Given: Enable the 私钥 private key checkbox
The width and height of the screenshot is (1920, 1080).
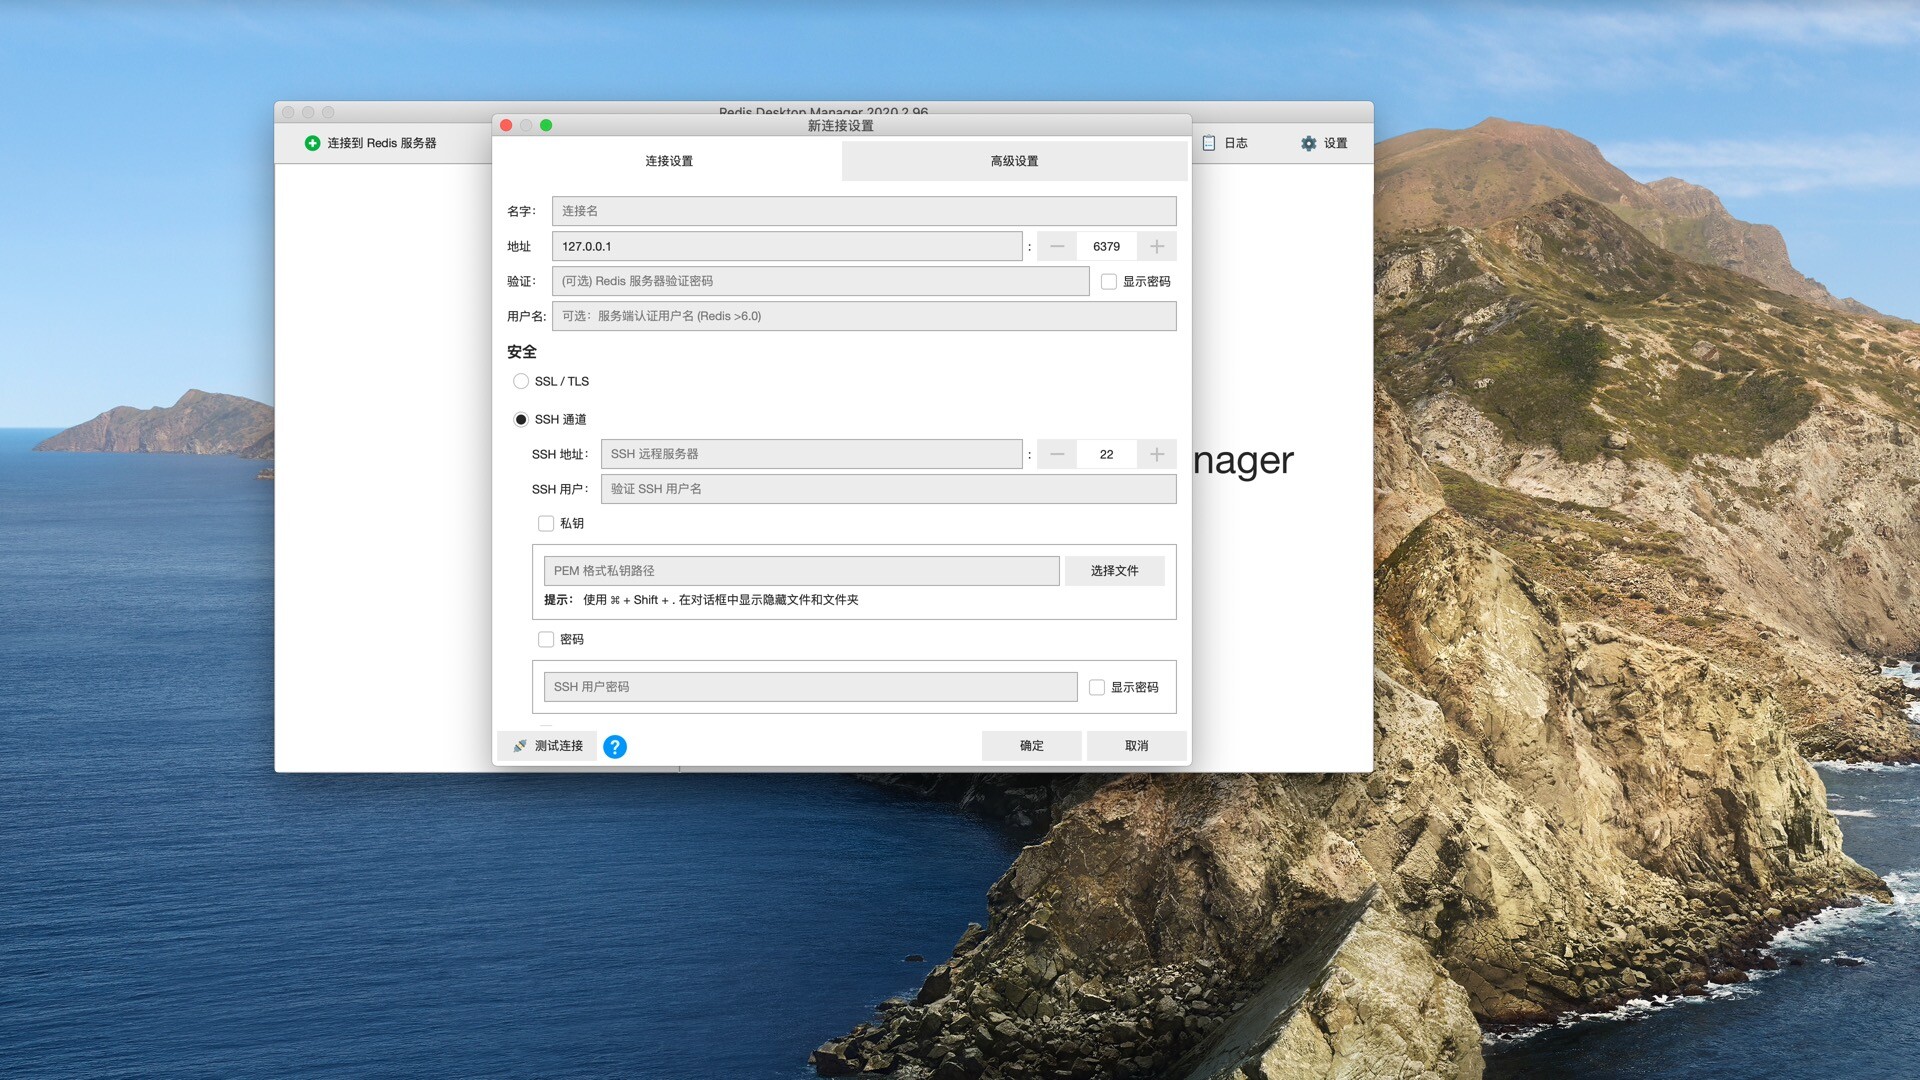Looking at the screenshot, I should (x=546, y=523).
